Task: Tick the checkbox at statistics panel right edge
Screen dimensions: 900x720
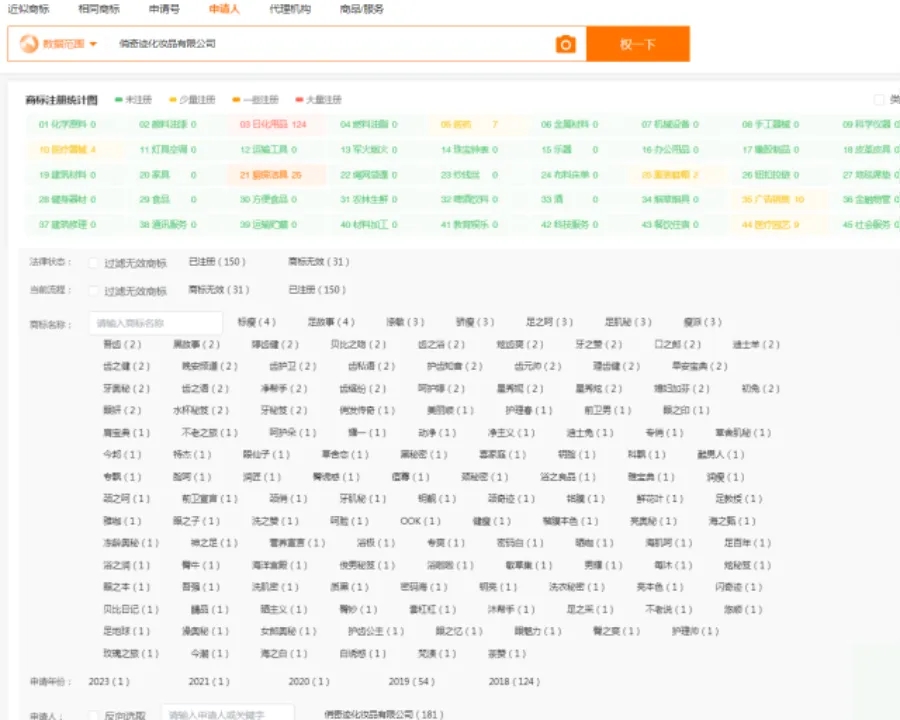Action: pyautogui.click(x=879, y=100)
